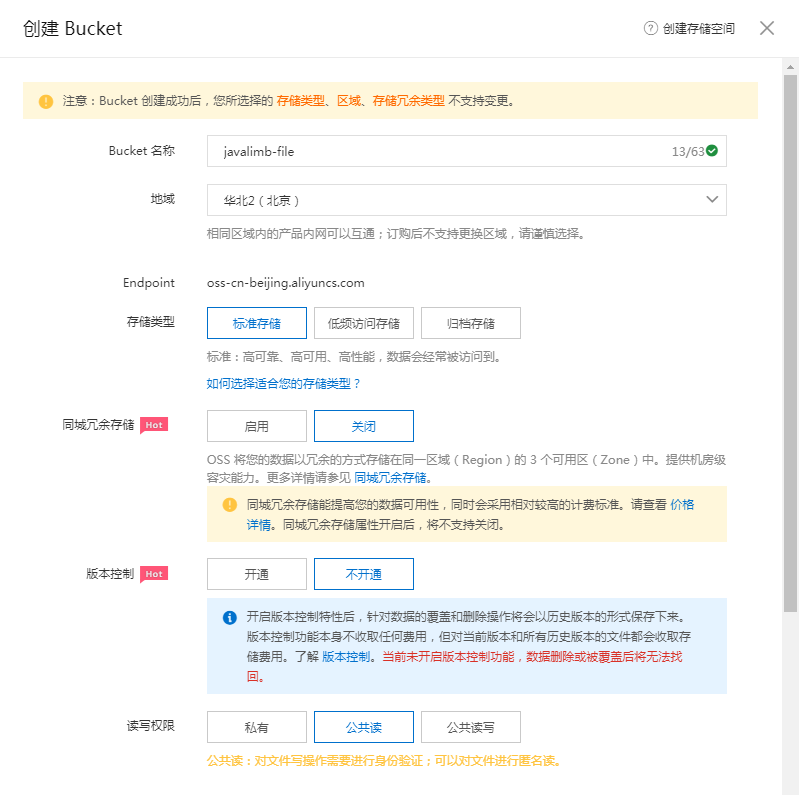Turn on version control with 开通
The height and width of the screenshot is (795, 799).
point(257,574)
